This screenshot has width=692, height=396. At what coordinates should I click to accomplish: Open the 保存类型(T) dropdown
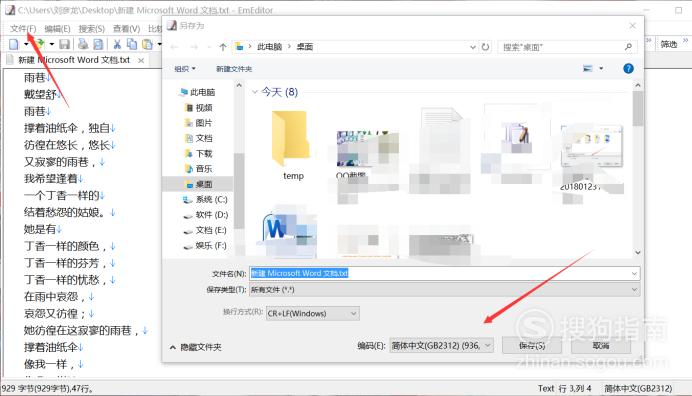point(444,290)
